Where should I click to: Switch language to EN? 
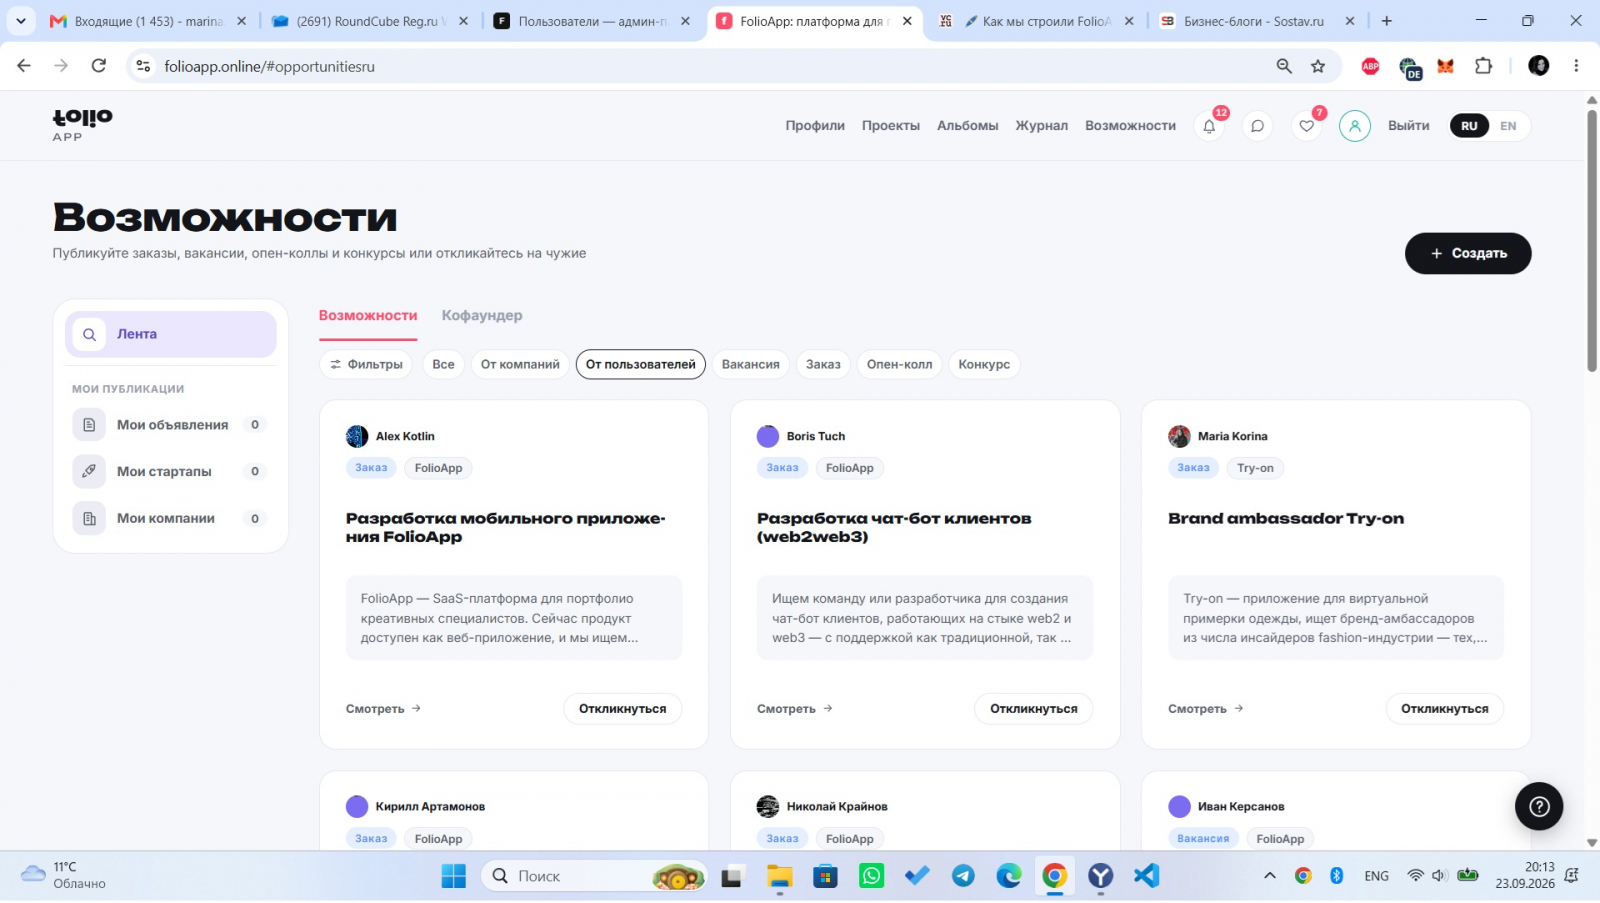1508,126
